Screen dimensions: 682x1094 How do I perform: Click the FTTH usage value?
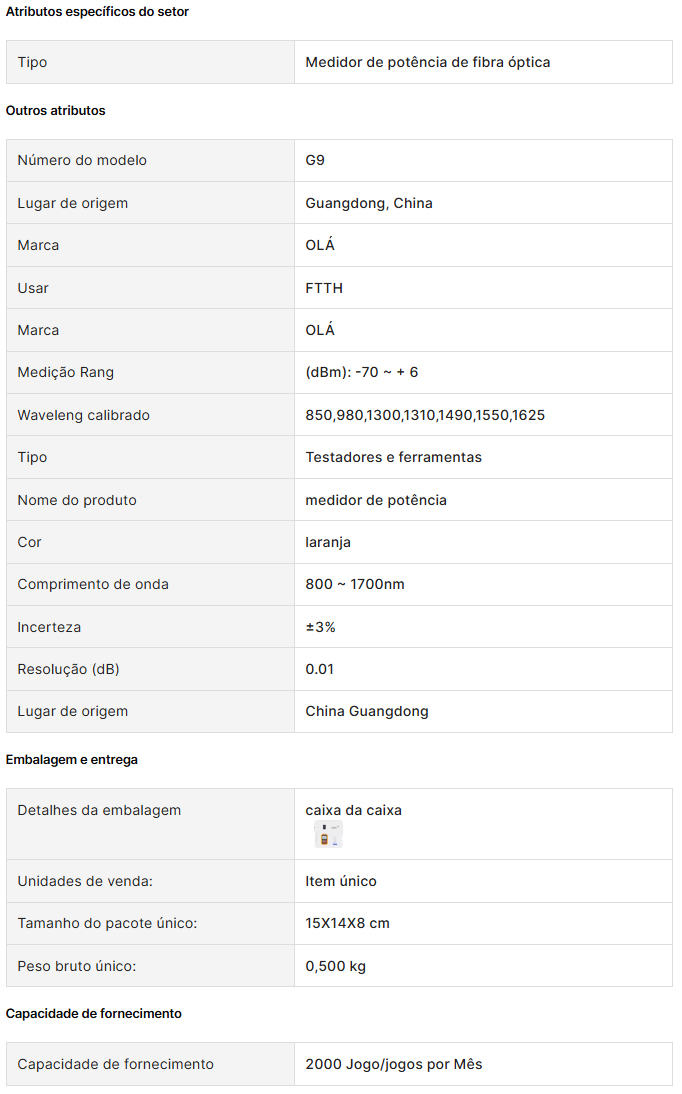[324, 288]
